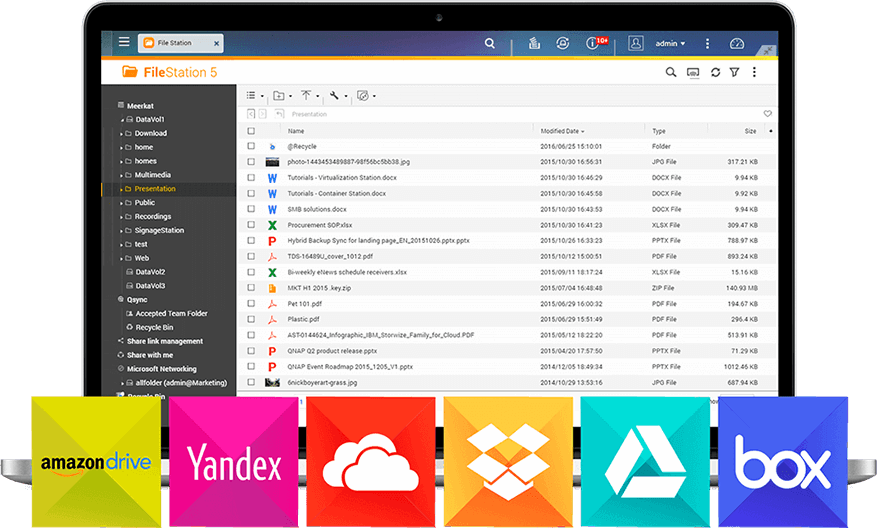The width and height of the screenshot is (877, 528).
Task: Check the photo-1443453489887 jpg checkbox
Action: [x=251, y=162]
